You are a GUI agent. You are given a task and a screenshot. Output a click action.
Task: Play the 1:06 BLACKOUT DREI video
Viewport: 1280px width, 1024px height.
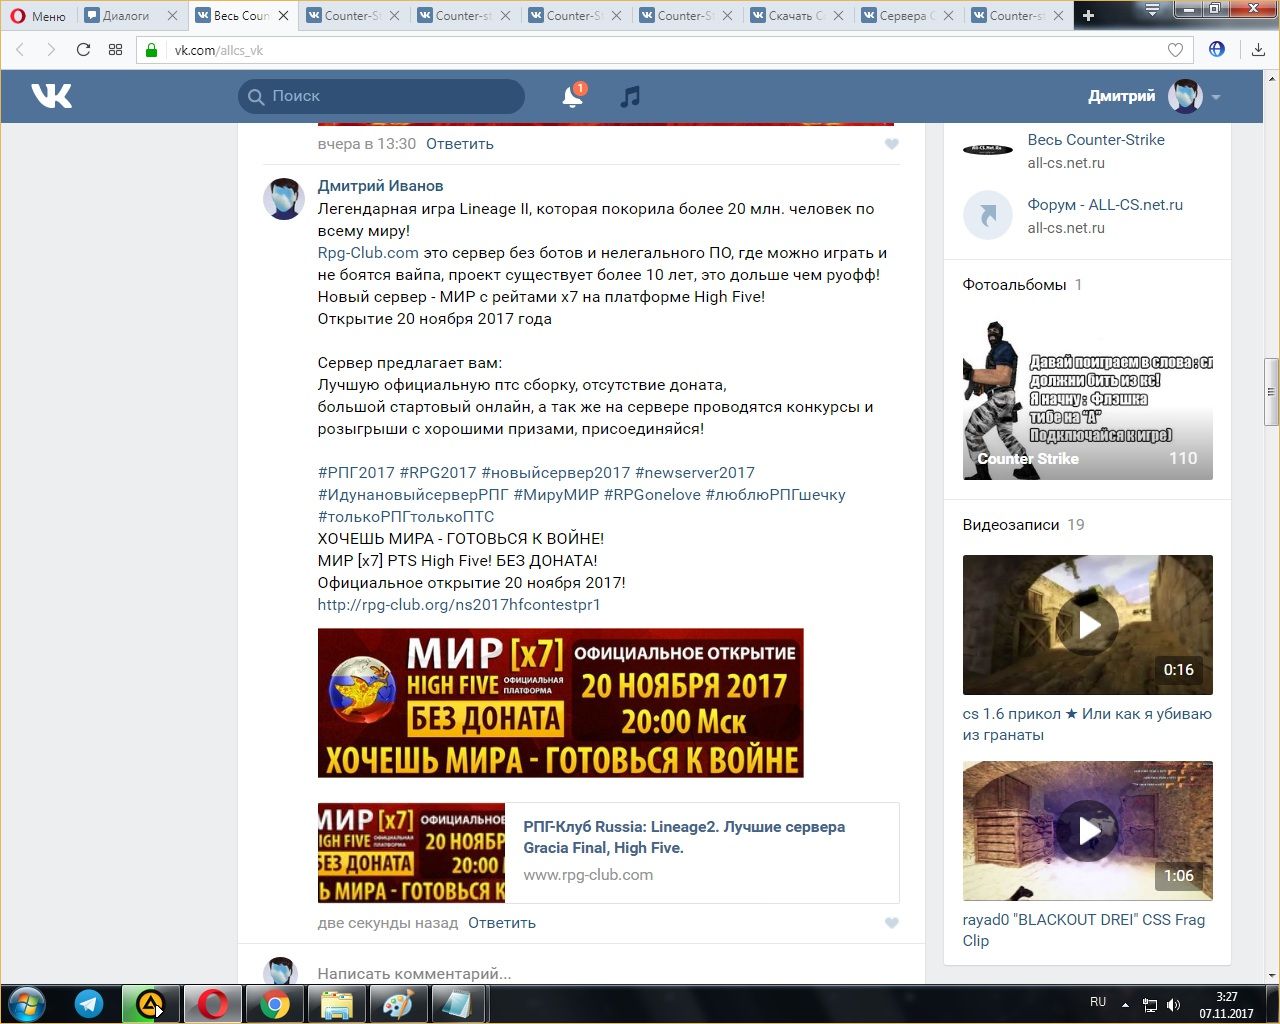pyautogui.click(x=1088, y=831)
